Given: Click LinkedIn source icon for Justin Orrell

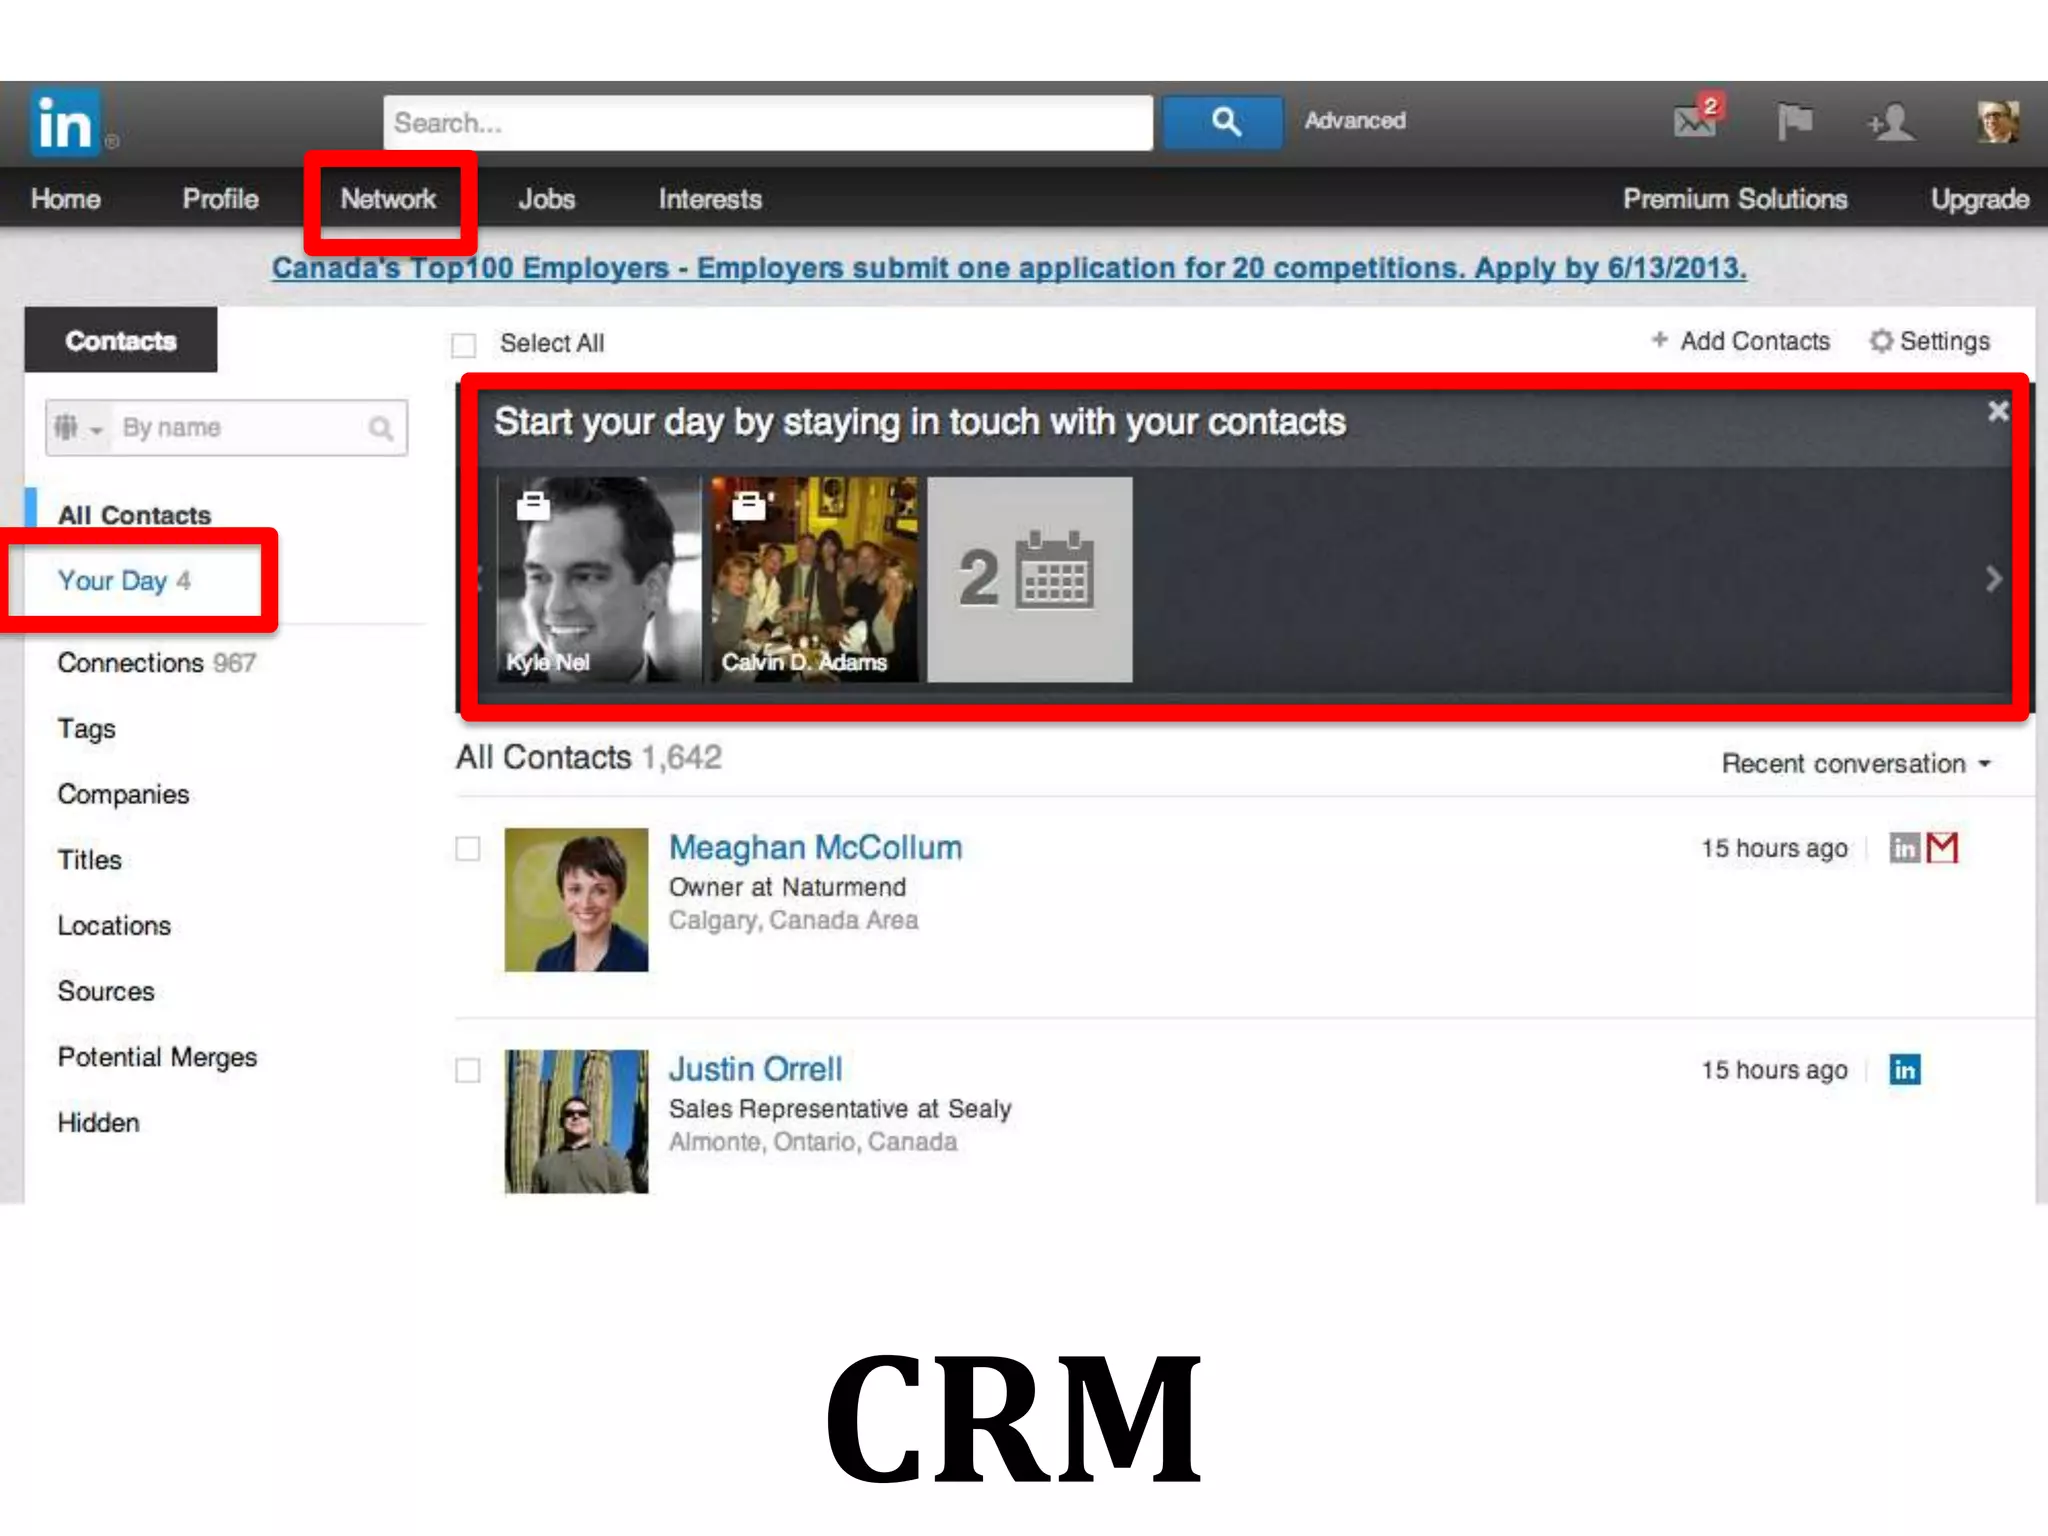Looking at the screenshot, I should (x=1904, y=1070).
